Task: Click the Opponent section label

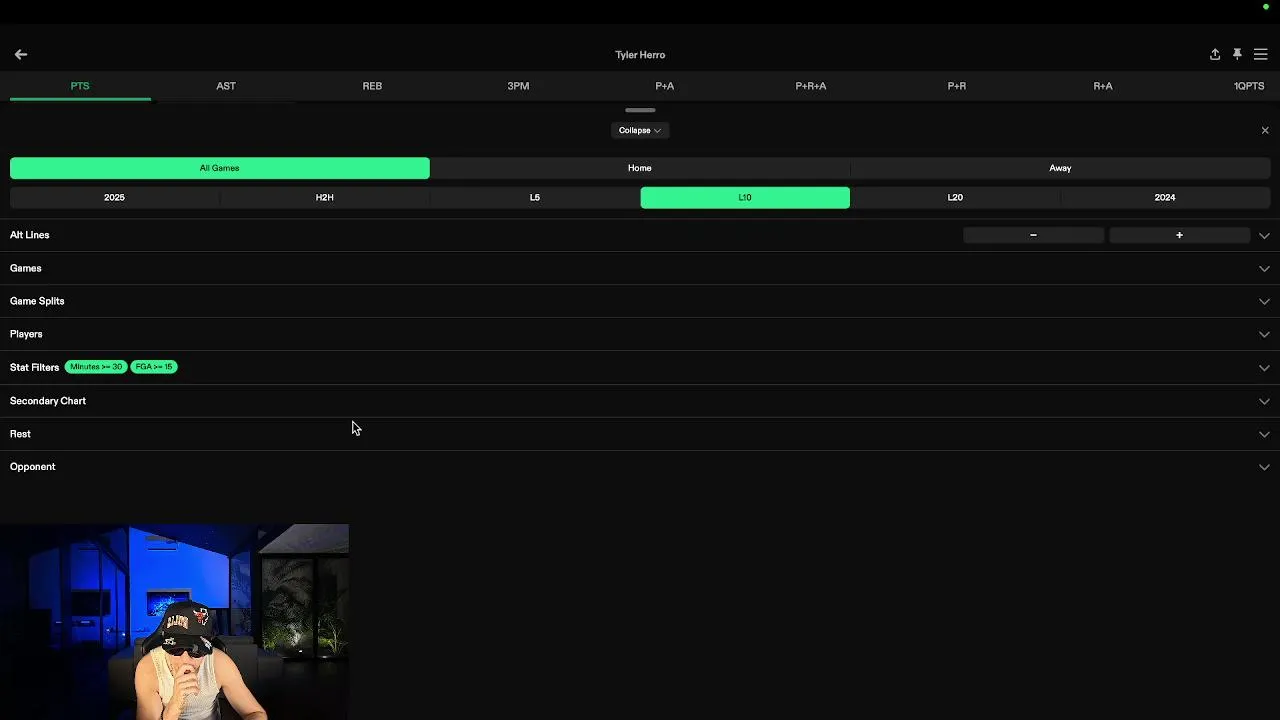Action: click(33, 467)
